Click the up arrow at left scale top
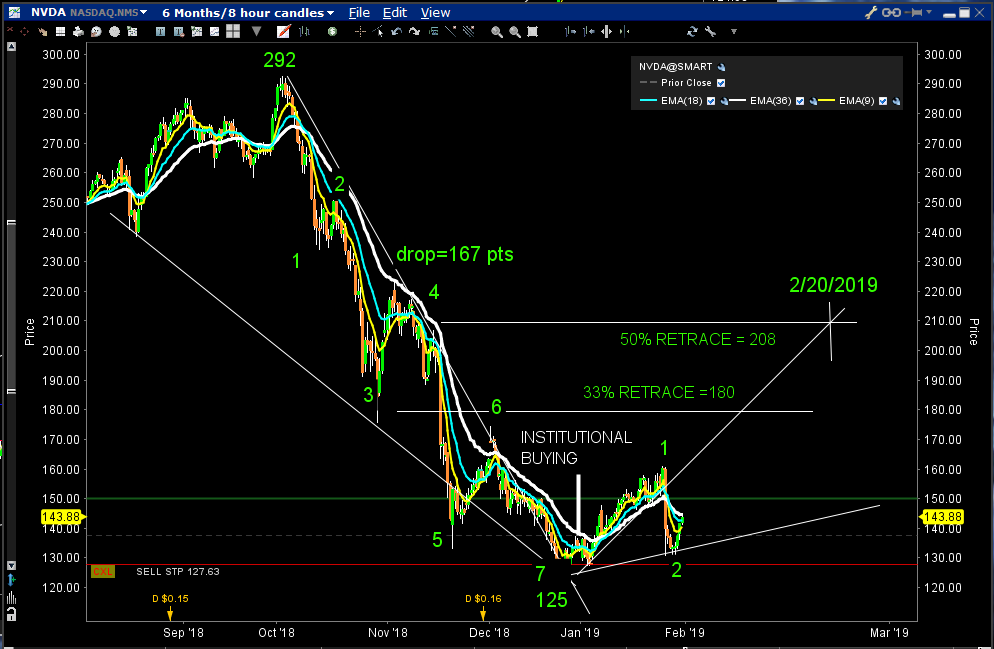Viewport: 994px width, 649px height. [11, 47]
